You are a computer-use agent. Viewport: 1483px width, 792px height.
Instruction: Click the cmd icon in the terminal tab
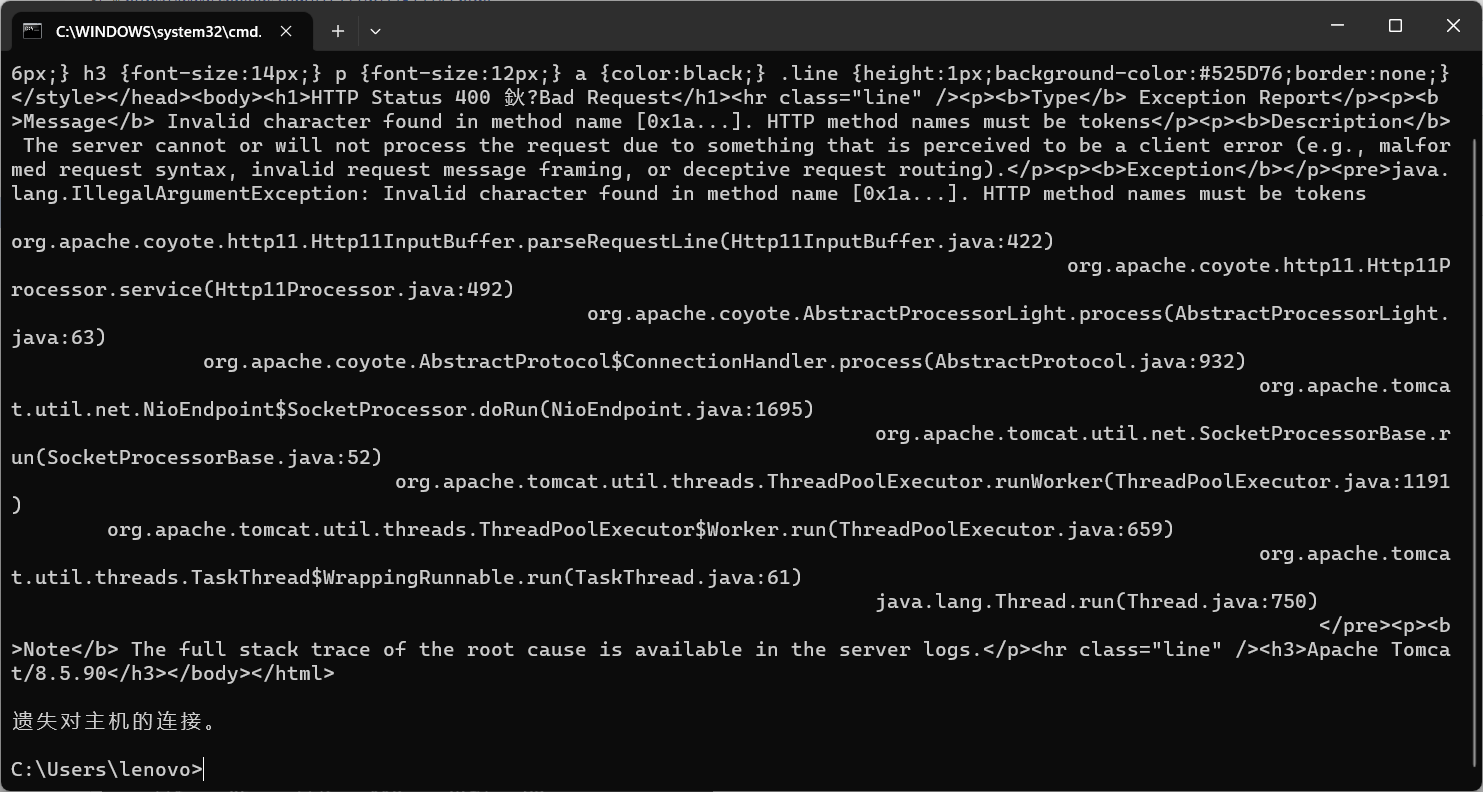point(32,31)
